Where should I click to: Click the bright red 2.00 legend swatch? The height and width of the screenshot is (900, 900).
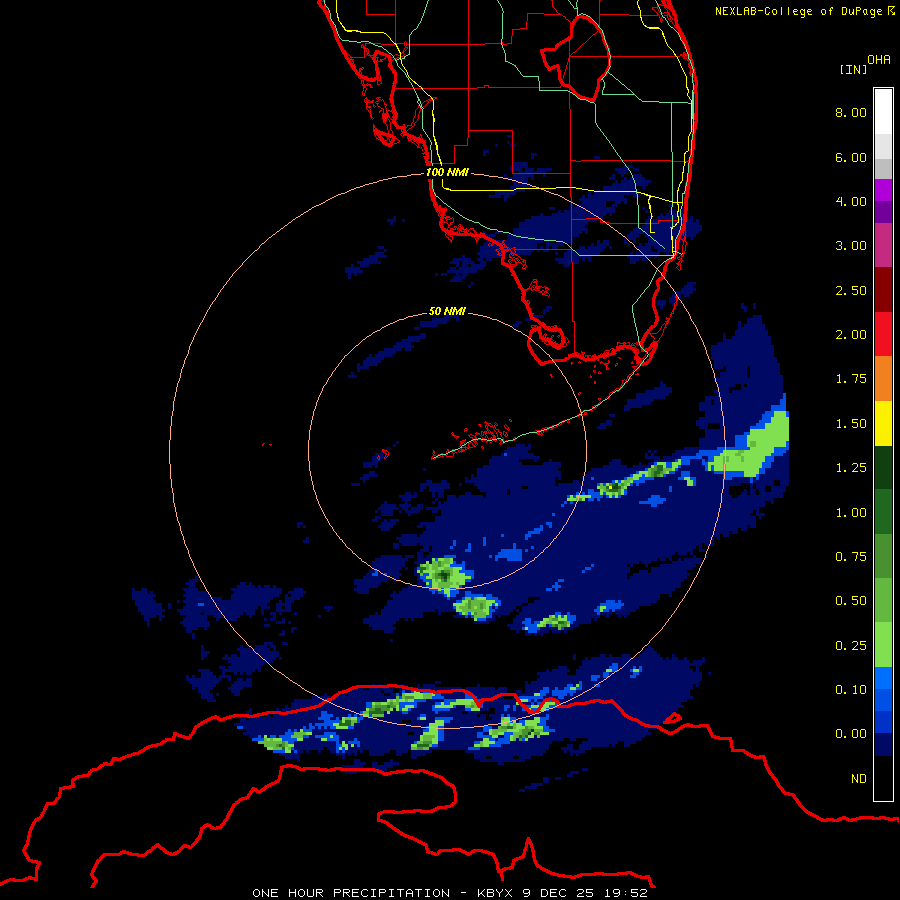pos(883,334)
